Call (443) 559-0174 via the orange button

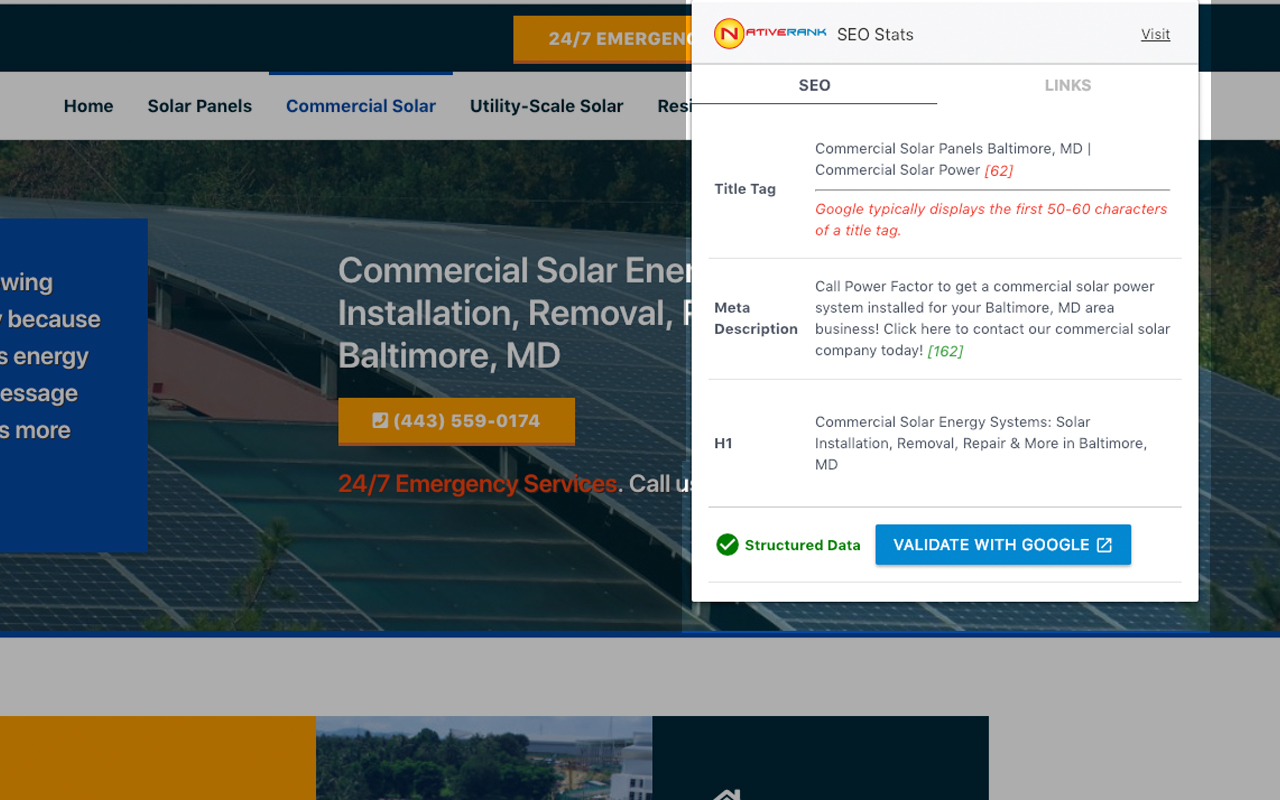[x=456, y=421]
